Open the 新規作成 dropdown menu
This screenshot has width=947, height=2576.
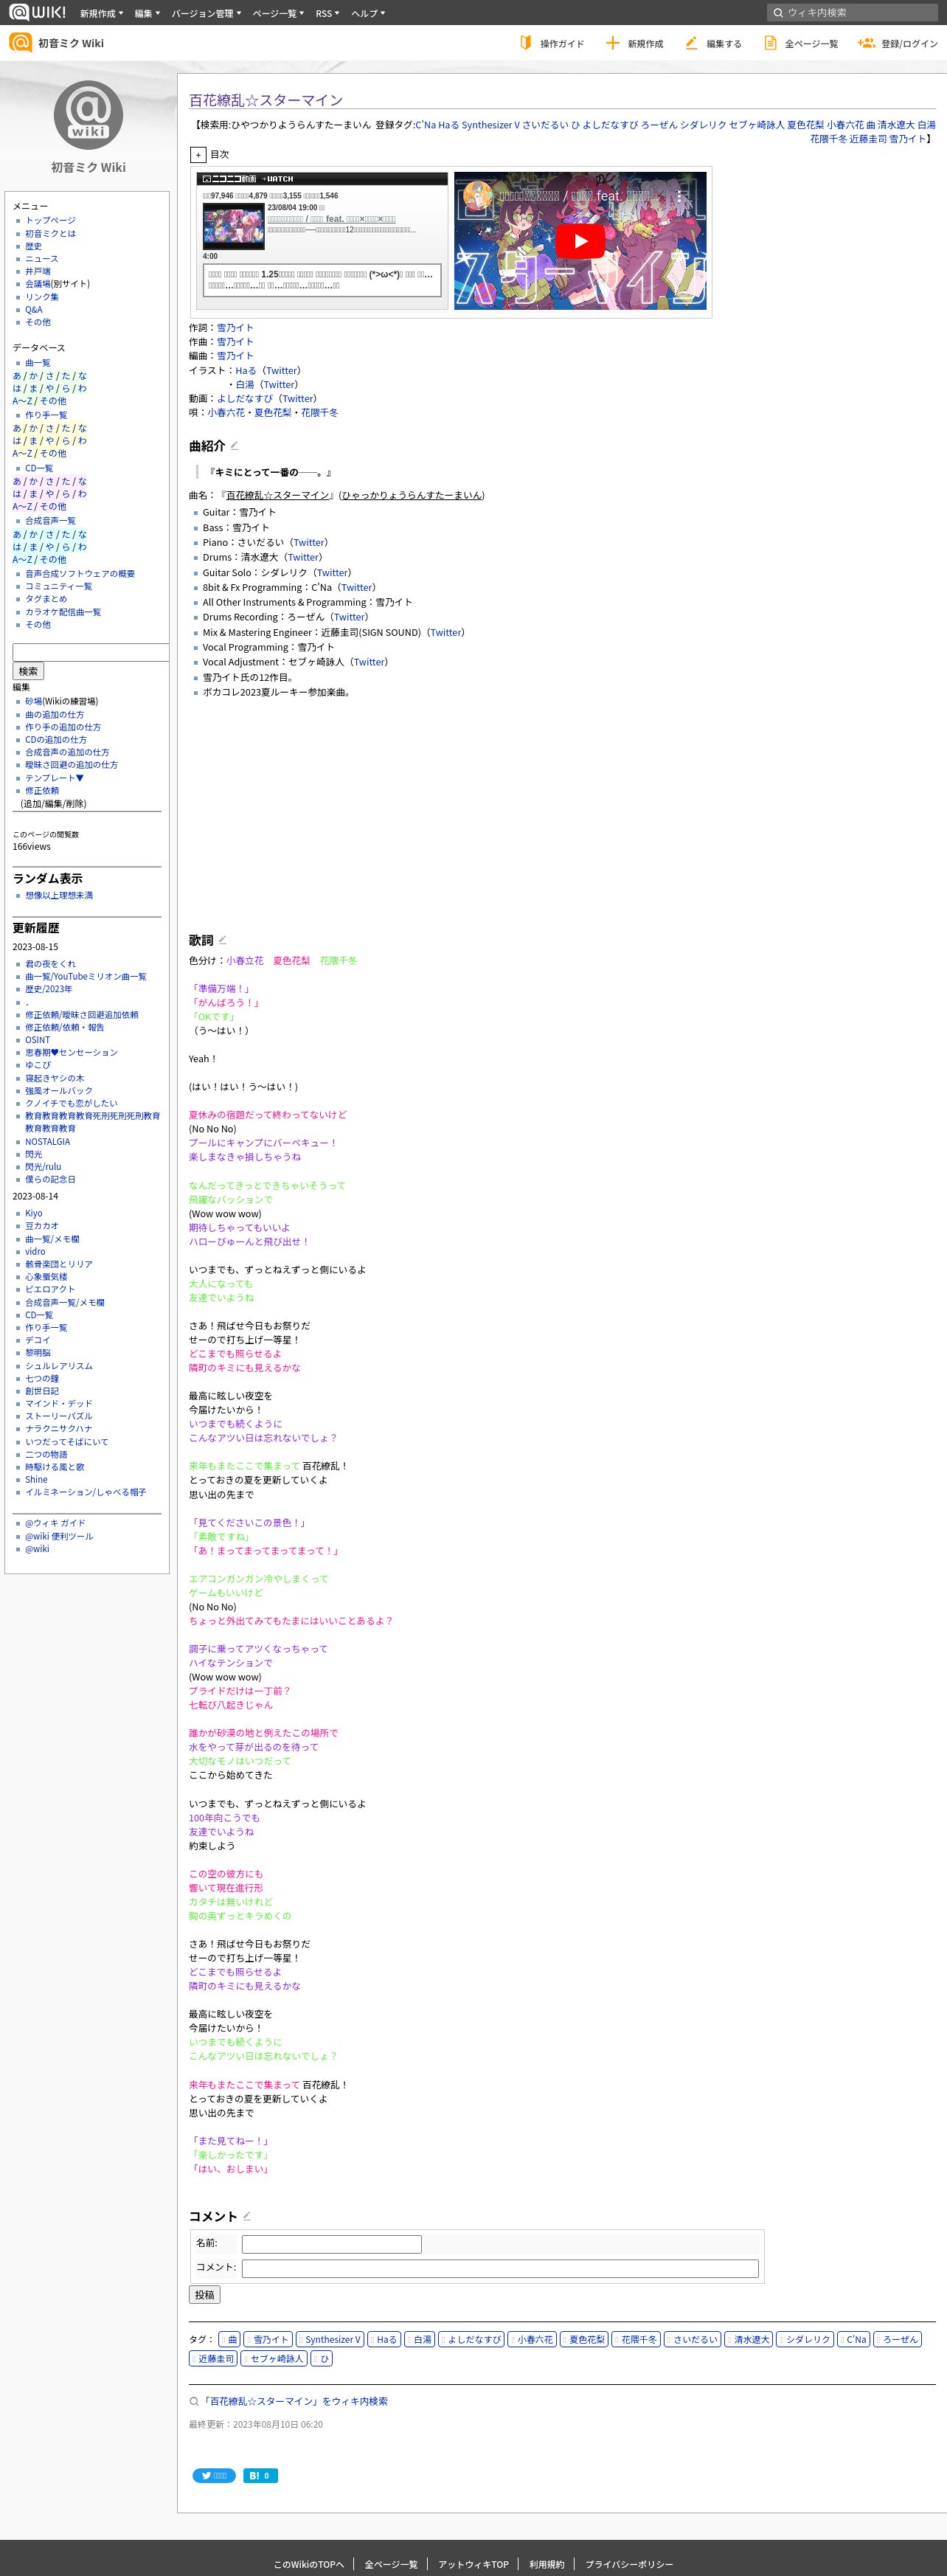pyautogui.click(x=101, y=13)
